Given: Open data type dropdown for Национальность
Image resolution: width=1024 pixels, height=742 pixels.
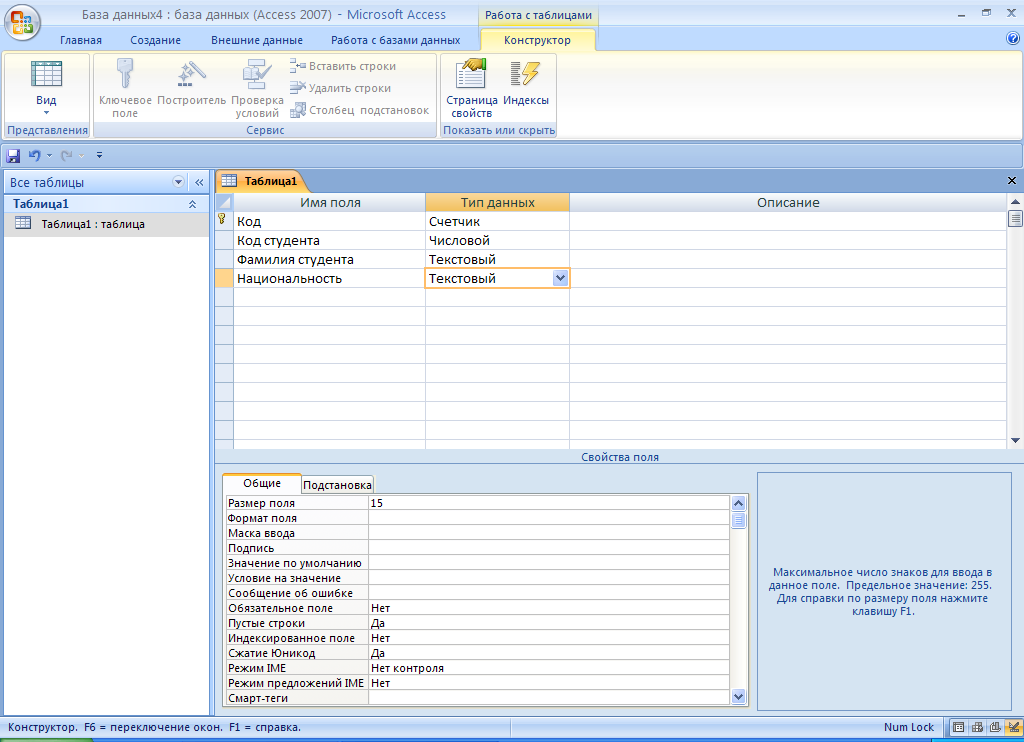Looking at the screenshot, I should pyautogui.click(x=560, y=278).
